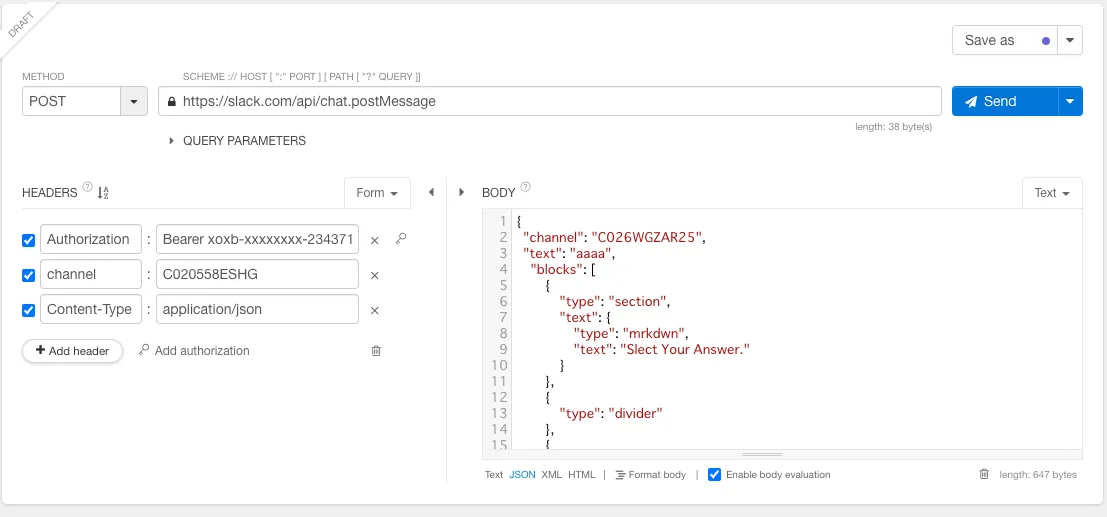Click the trash icon below body editor
This screenshot has width=1107, height=517.
984,474
